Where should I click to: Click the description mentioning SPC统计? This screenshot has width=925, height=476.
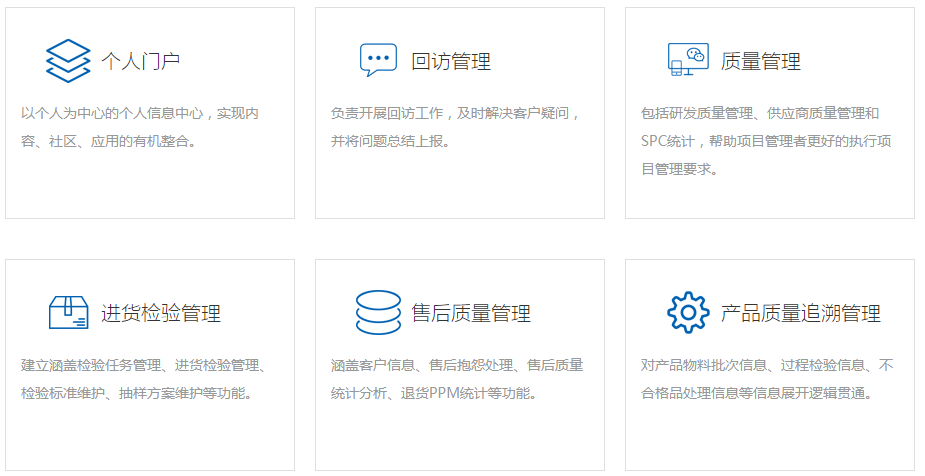(x=765, y=141)
